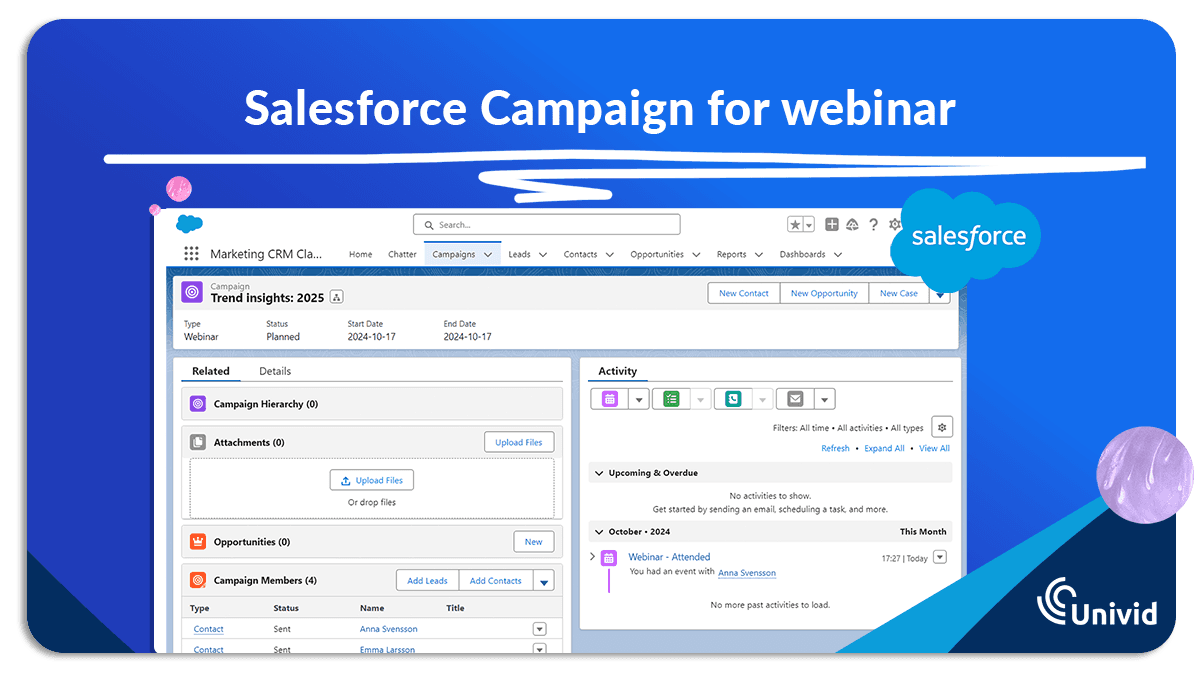Open the App Launcher grid icon
The height and width of the screenshot is (675, 1200).
(191, 254)
